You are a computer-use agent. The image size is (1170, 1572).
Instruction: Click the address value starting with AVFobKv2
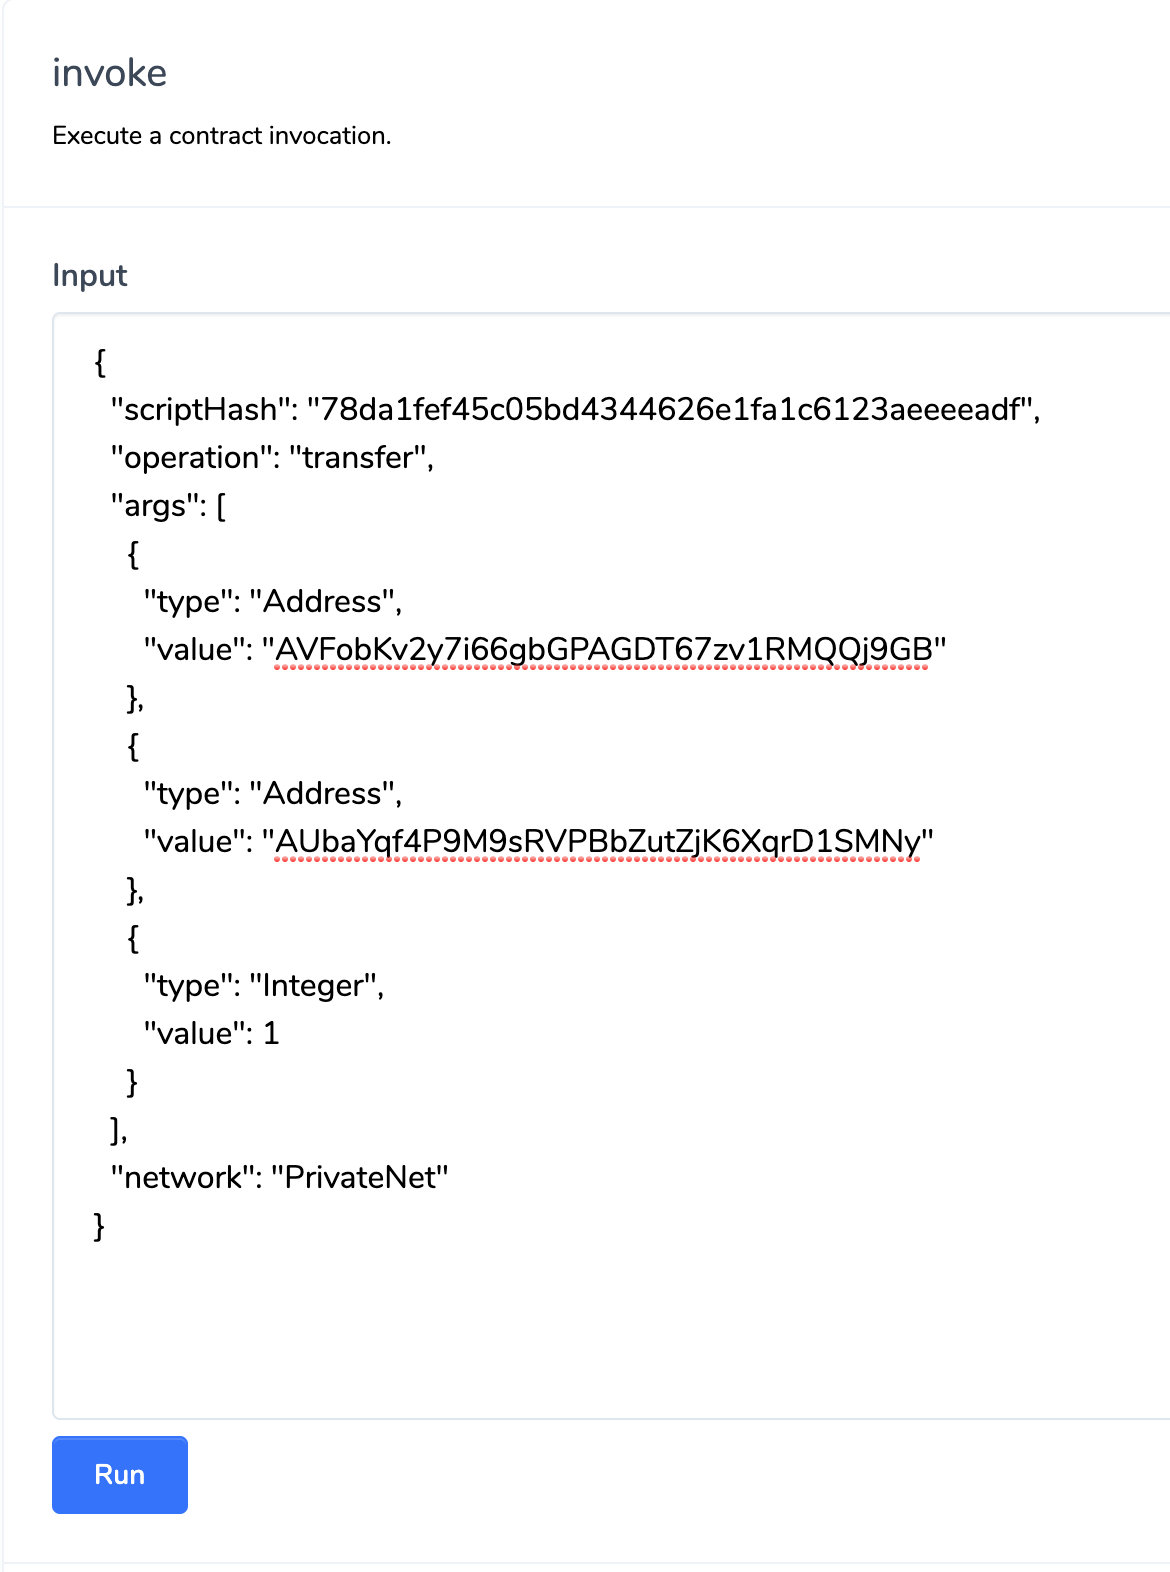(x=603, y=649)
